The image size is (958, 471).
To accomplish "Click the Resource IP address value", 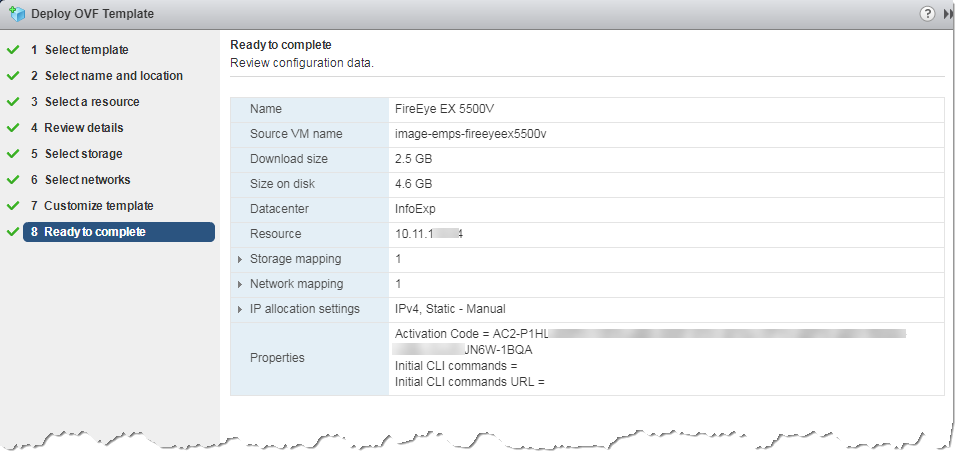I will pyautogui.click(x=429, y=234).
